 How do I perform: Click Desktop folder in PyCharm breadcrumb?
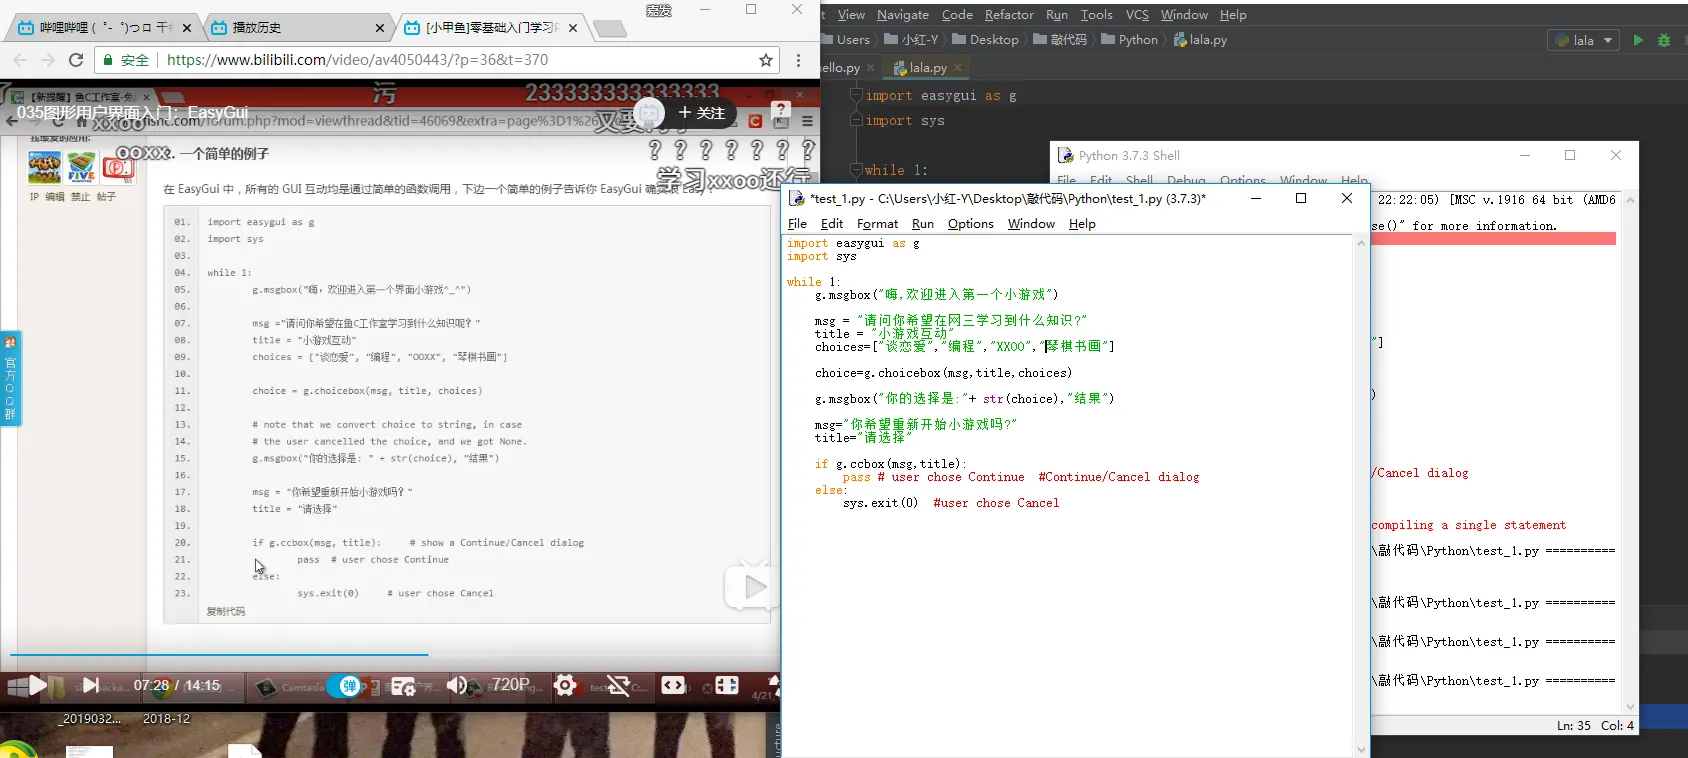(x=985, y=40)
